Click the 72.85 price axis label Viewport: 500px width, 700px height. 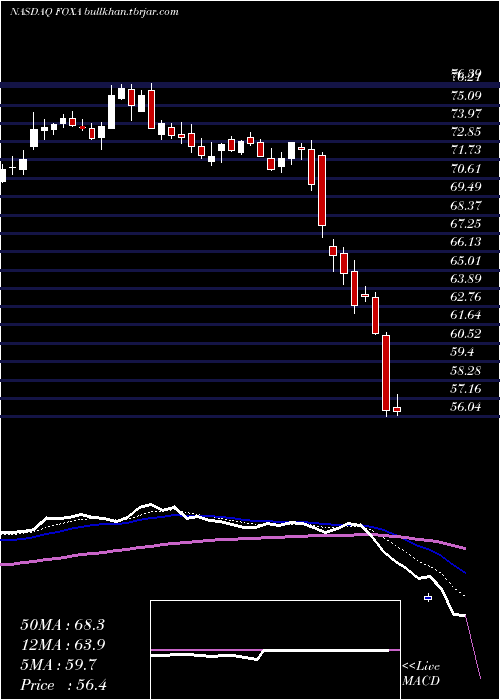pyautogui.click(x=467, y=132)
